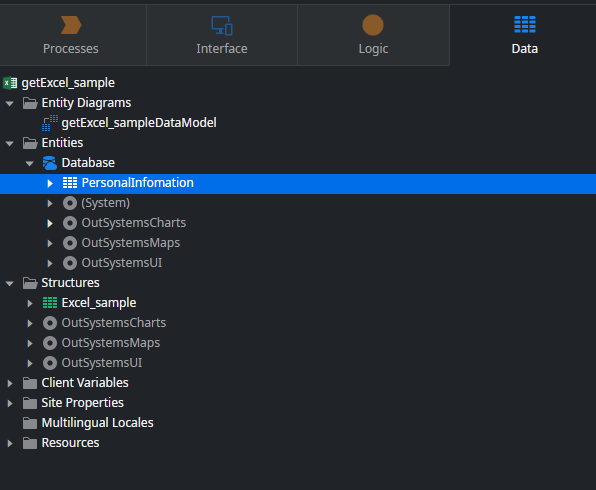Image resolution: width=596 pixels, height=490 pixels.
Task: Collapse the Entity Diagrams folder
Action: pyautogui.click(x=10, y=103)
